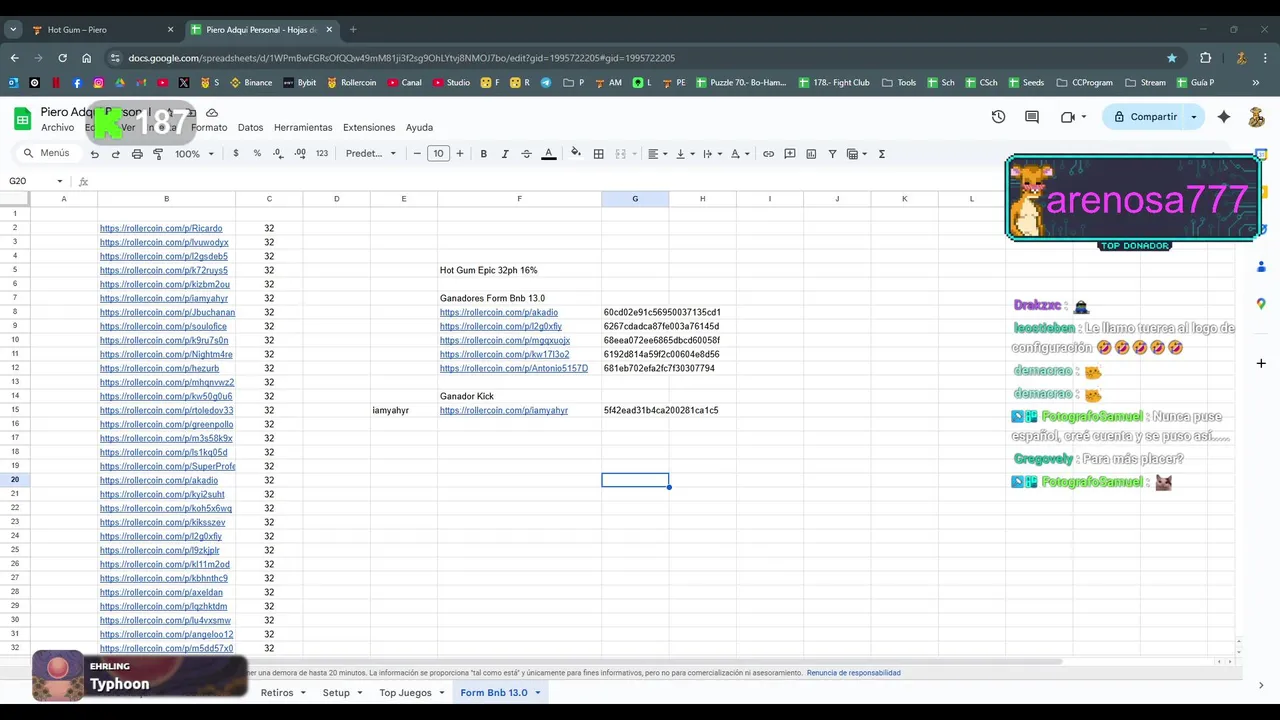Open the Ayuda menu

[419, 128]
